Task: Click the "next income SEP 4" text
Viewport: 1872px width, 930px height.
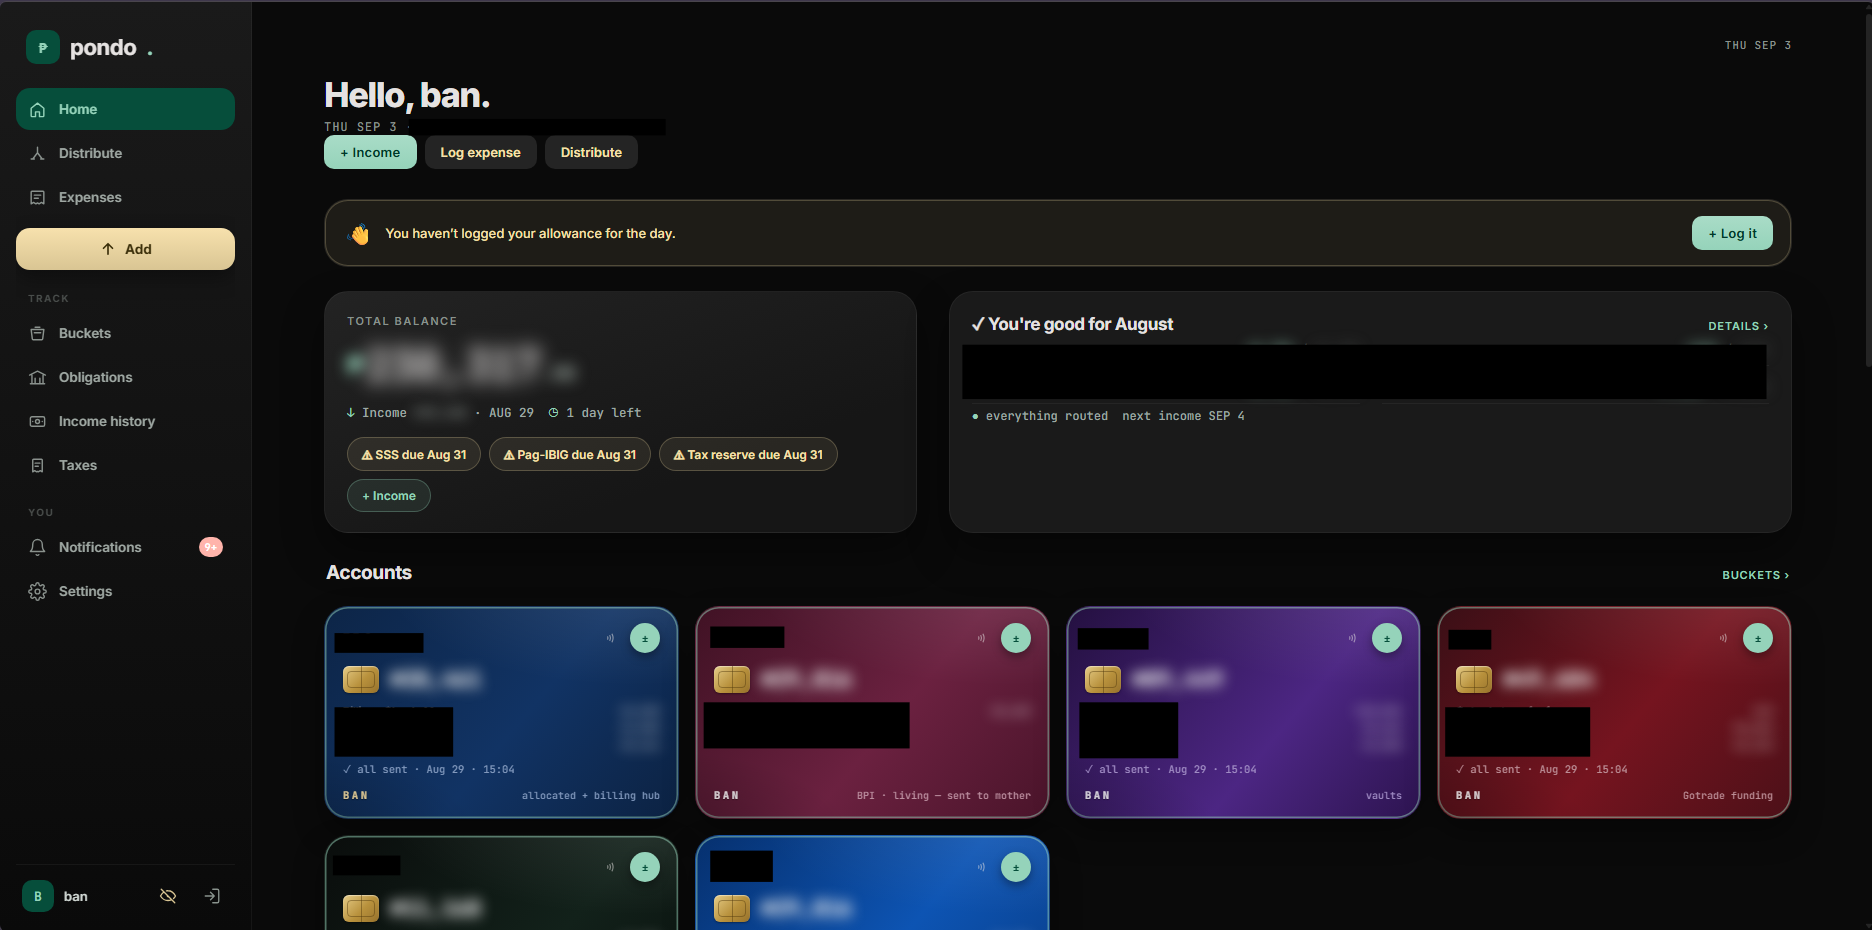Action: click(1183, 416)
